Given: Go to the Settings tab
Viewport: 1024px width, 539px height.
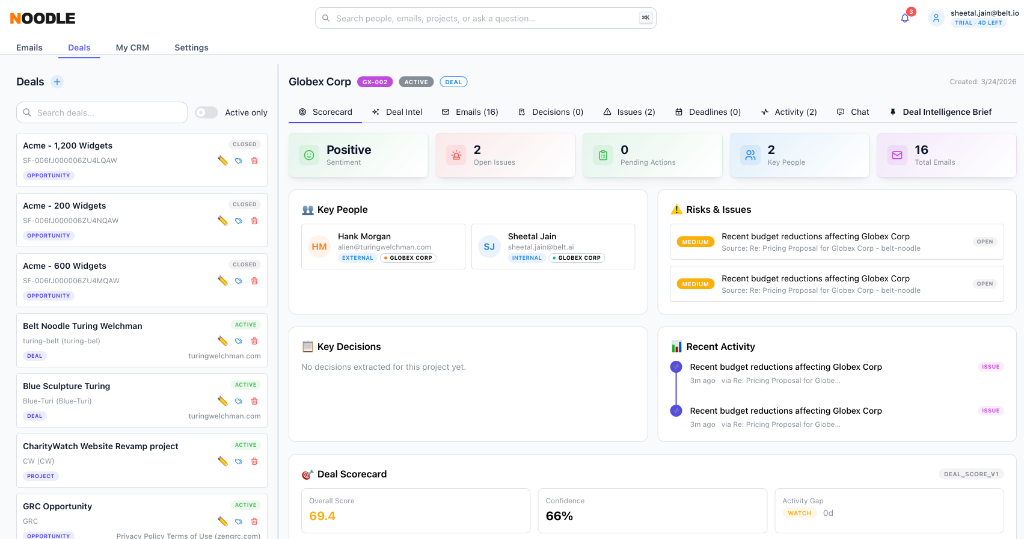Looking at the screenshot, I should coord(191,48).
